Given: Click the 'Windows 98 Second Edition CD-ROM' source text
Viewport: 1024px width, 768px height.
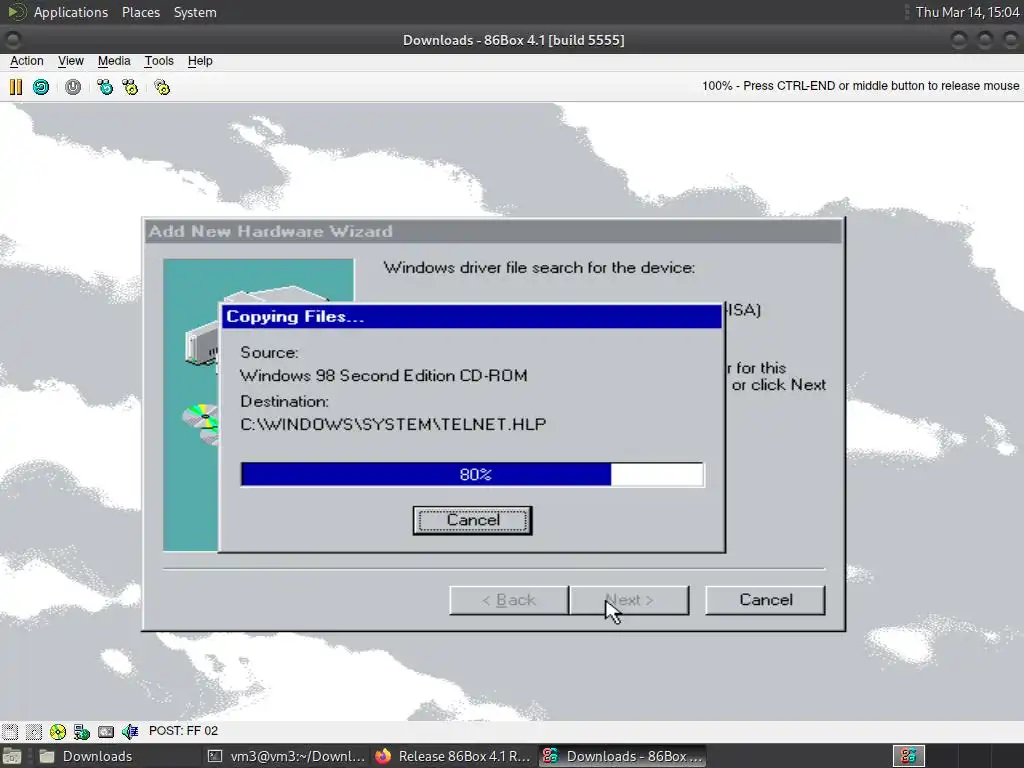Looking at the screenshot, I should pos(383,376).
